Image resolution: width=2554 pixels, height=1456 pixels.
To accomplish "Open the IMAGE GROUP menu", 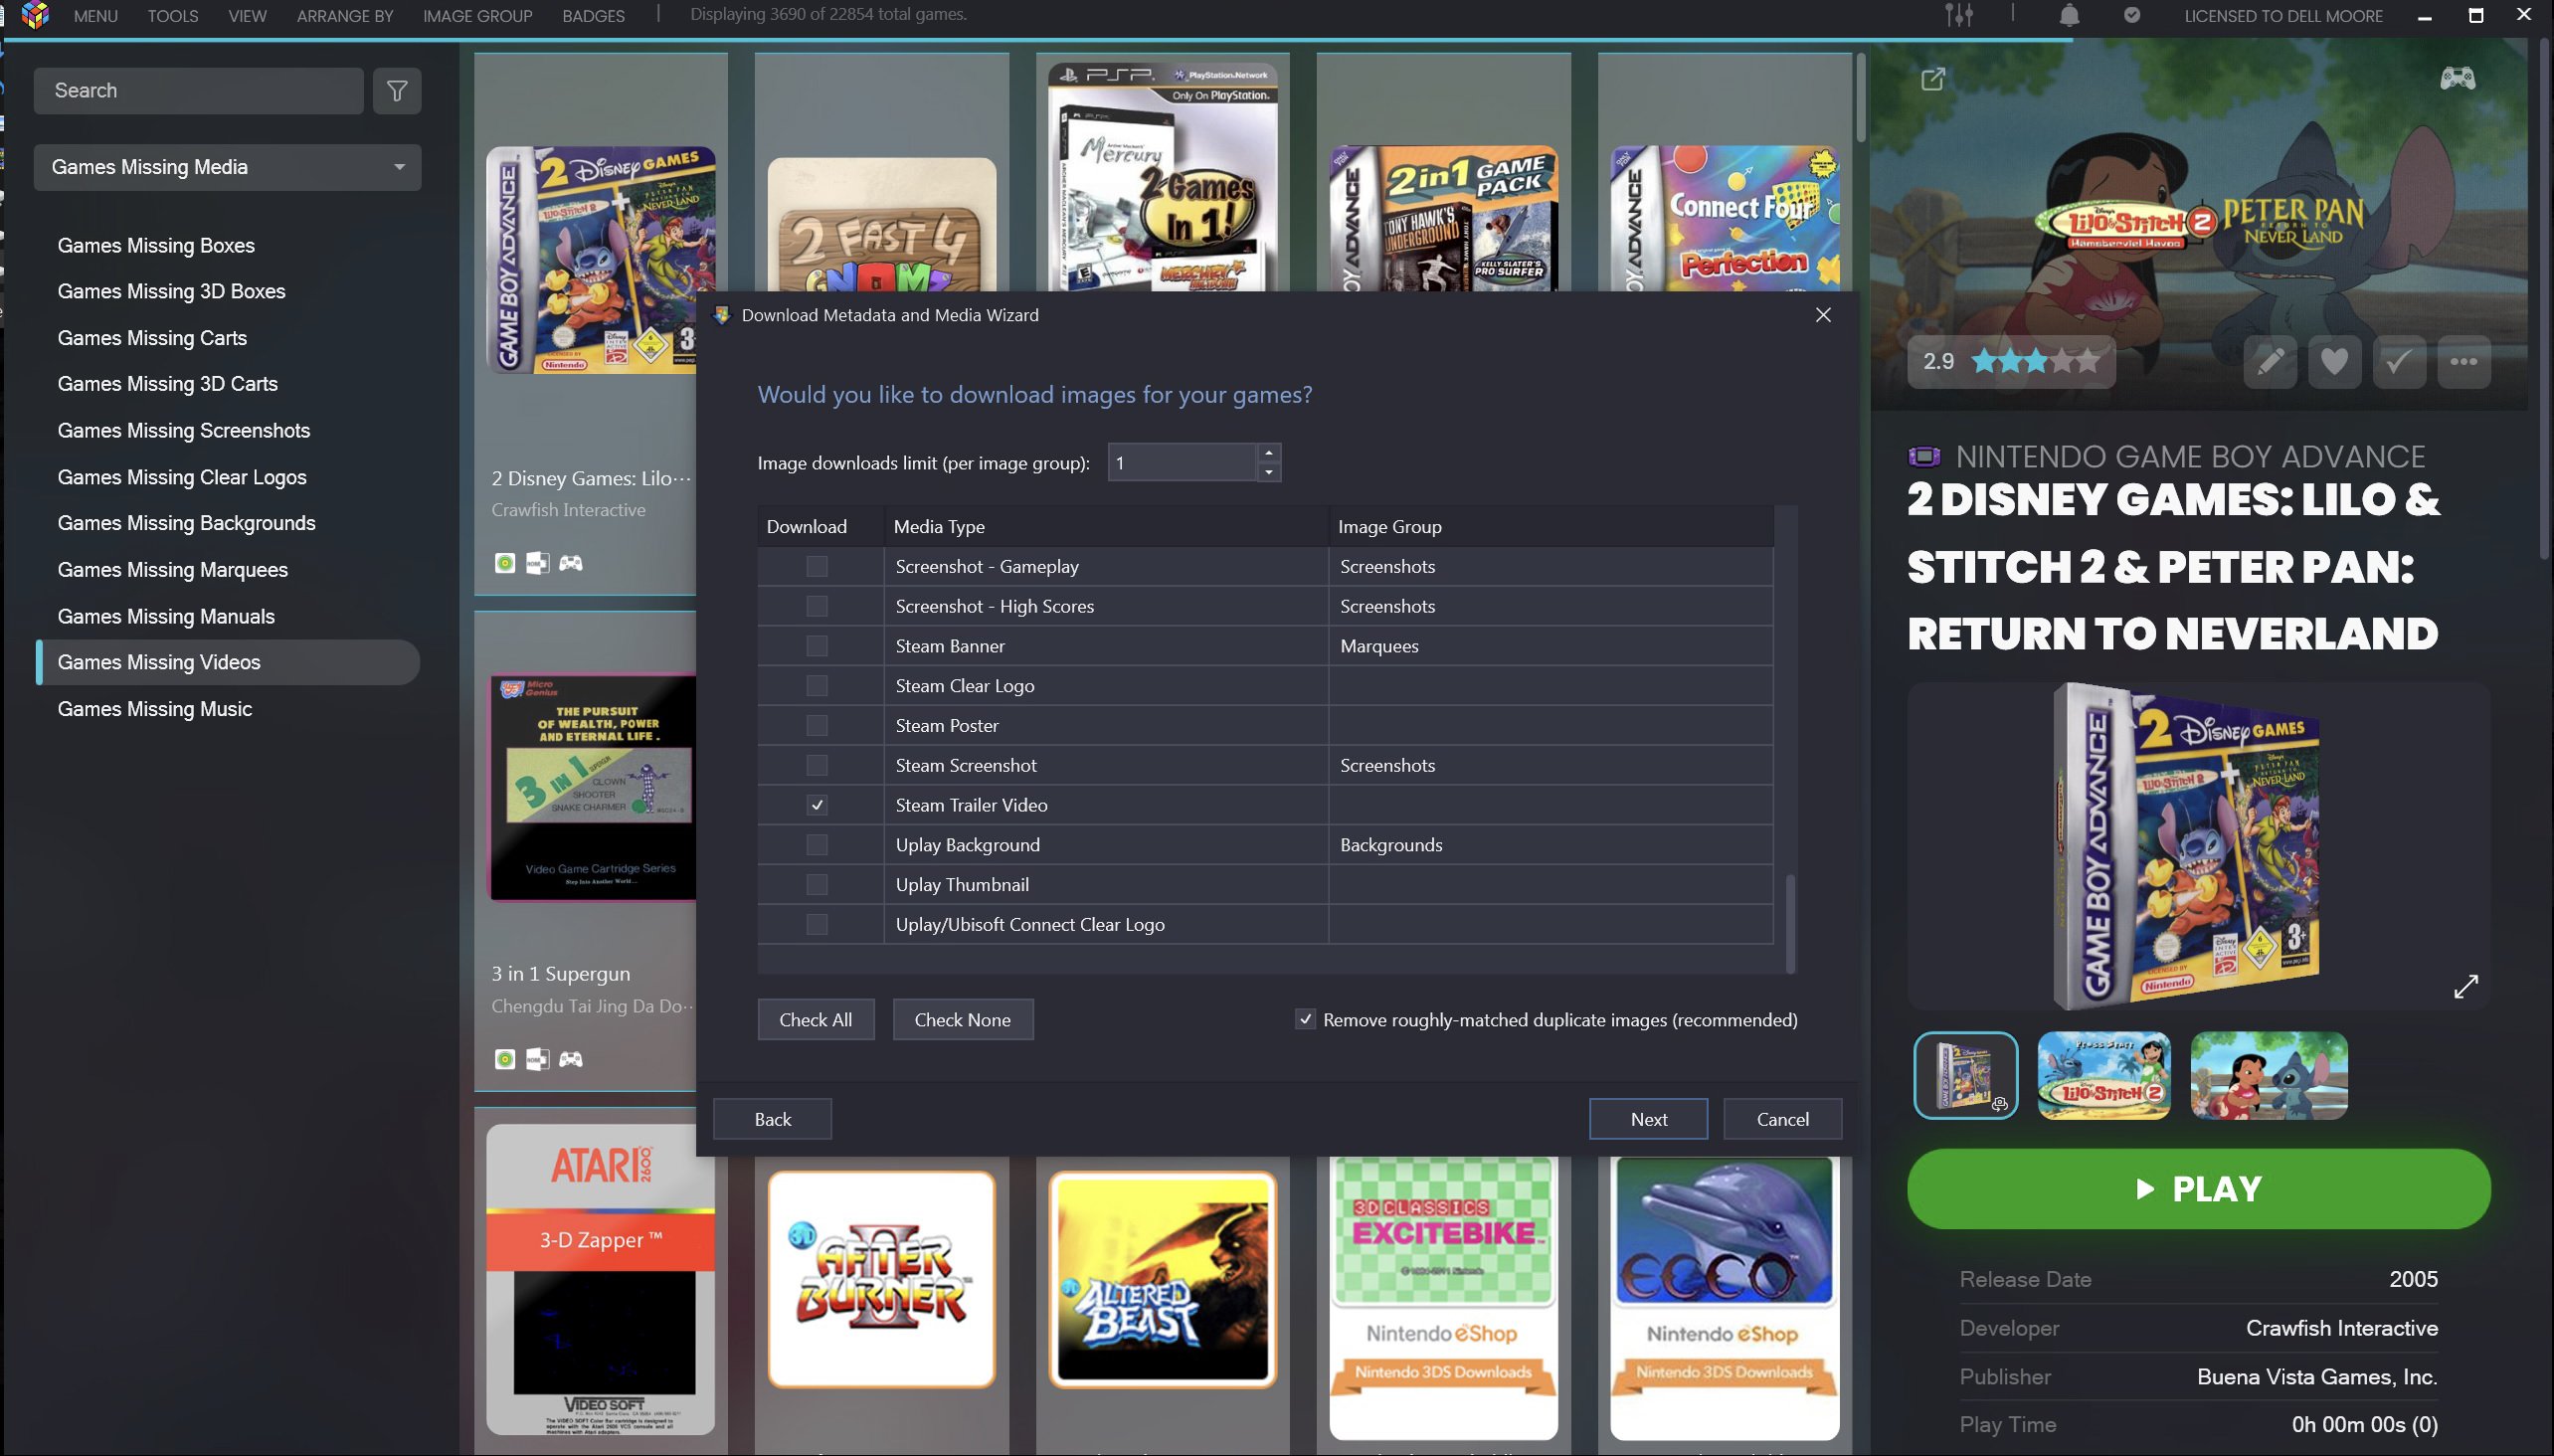I will pyautogui.click(x=477, y=16).
